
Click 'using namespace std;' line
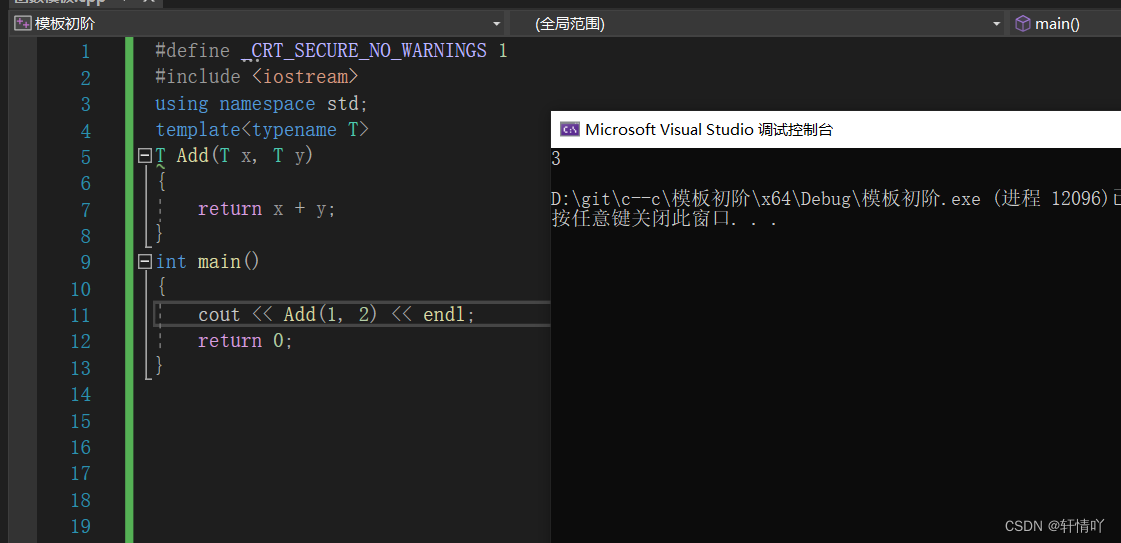point(261,104)
